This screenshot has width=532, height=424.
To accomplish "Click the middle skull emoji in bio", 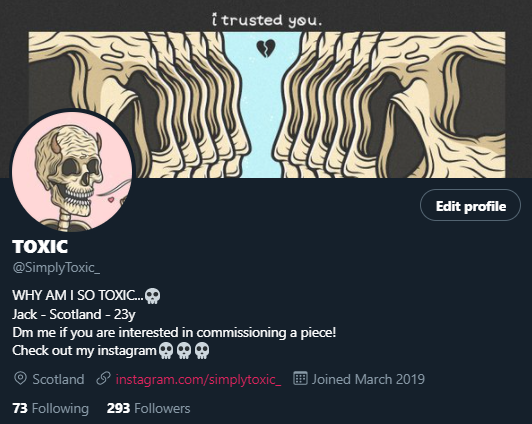I will click(x=184, y=351).
